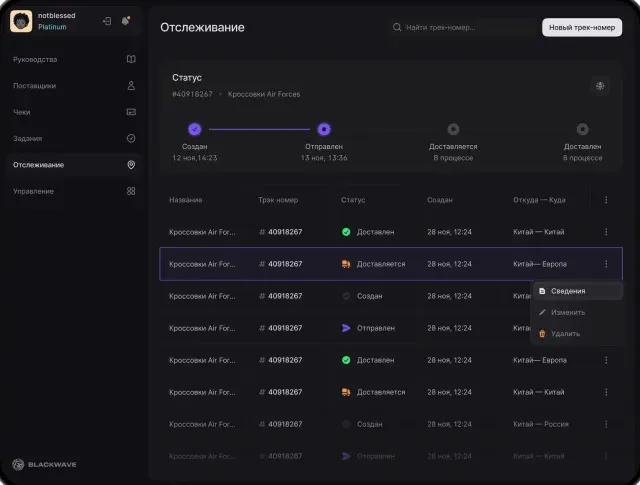
Task: Click the notblessed profile avatar
Action: [x=21, y=21]
